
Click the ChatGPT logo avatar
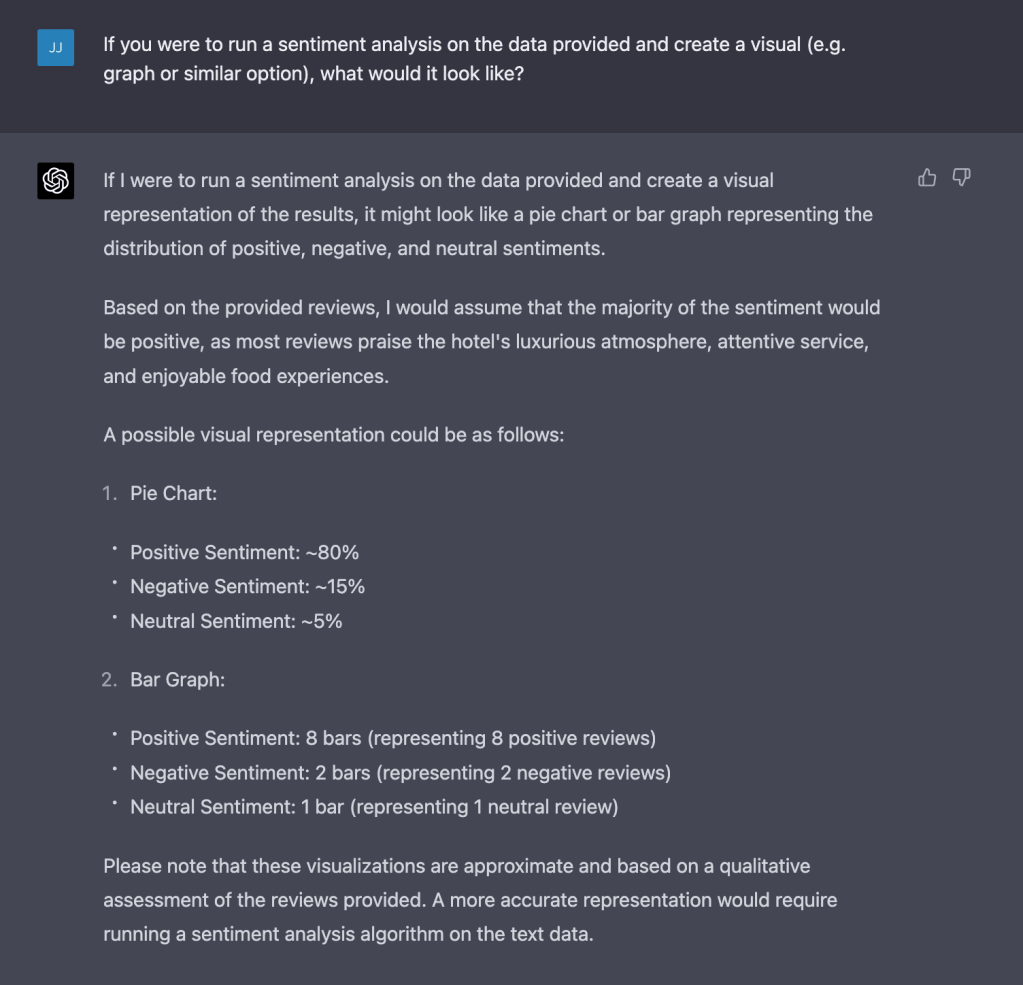56,181
